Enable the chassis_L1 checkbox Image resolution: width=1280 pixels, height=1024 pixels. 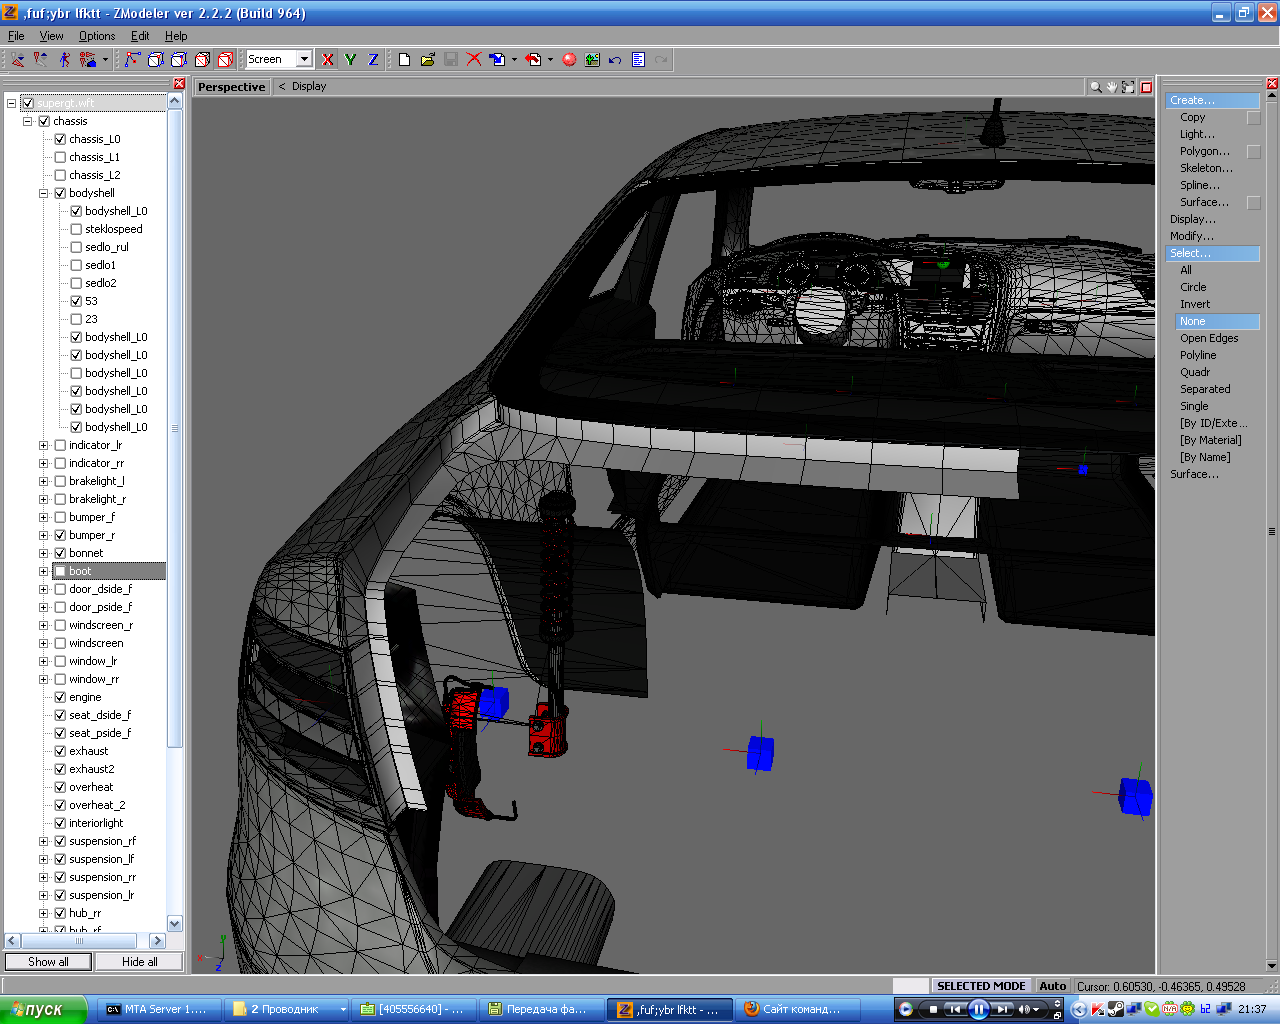coord(60,157)
